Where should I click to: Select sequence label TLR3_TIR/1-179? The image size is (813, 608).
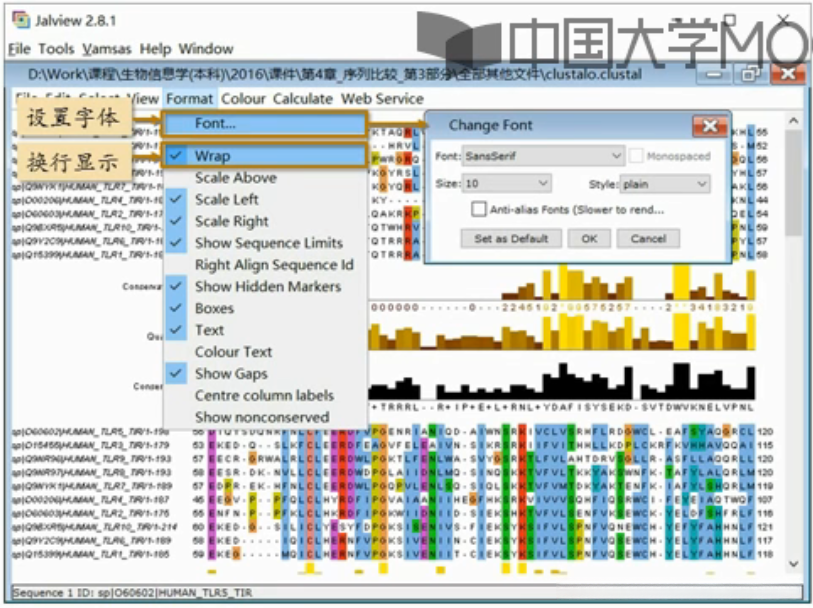91,445
